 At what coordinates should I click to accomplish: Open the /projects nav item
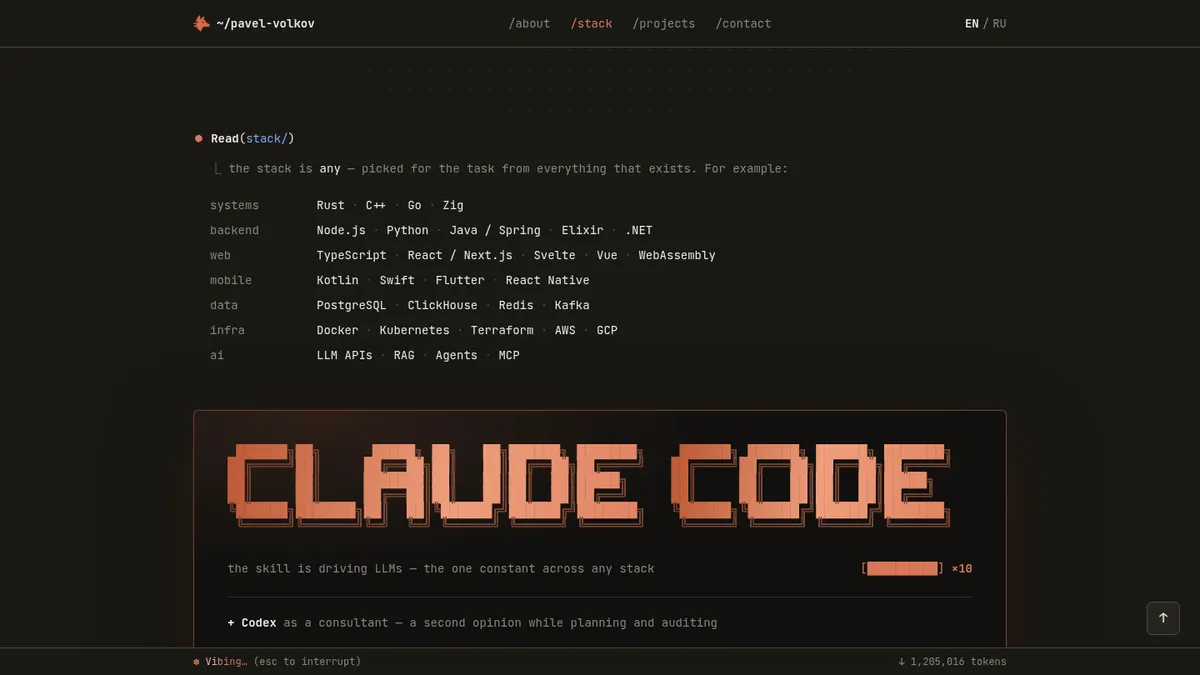pos(664,23)
